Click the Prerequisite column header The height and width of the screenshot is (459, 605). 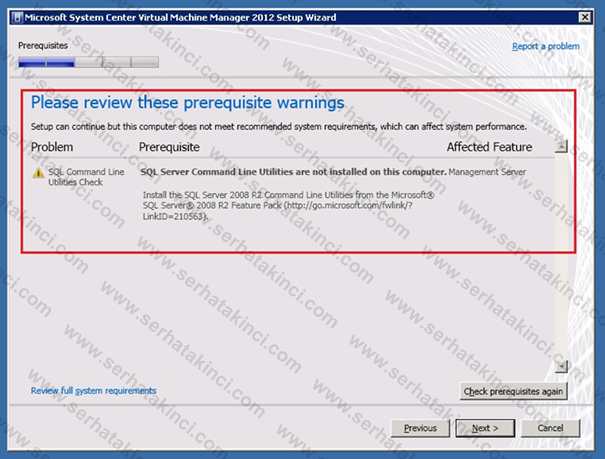[169, 147]
